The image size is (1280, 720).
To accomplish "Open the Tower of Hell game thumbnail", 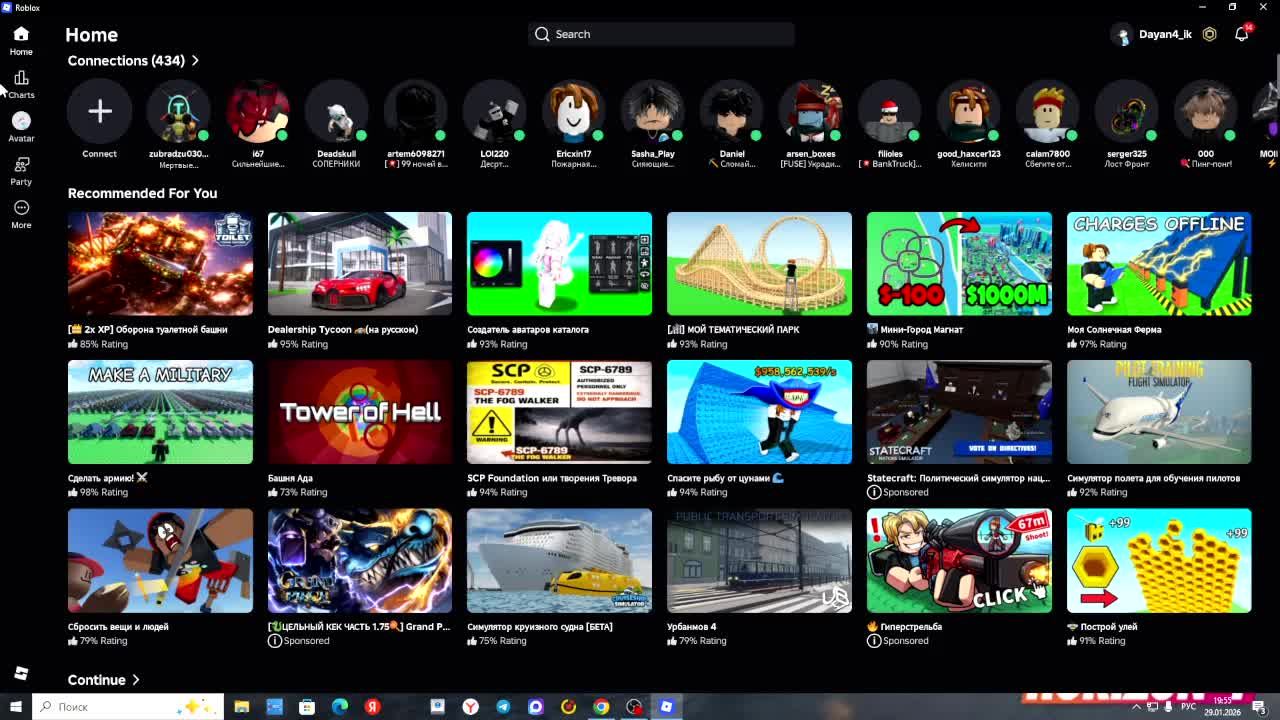I will coord(360,412).
